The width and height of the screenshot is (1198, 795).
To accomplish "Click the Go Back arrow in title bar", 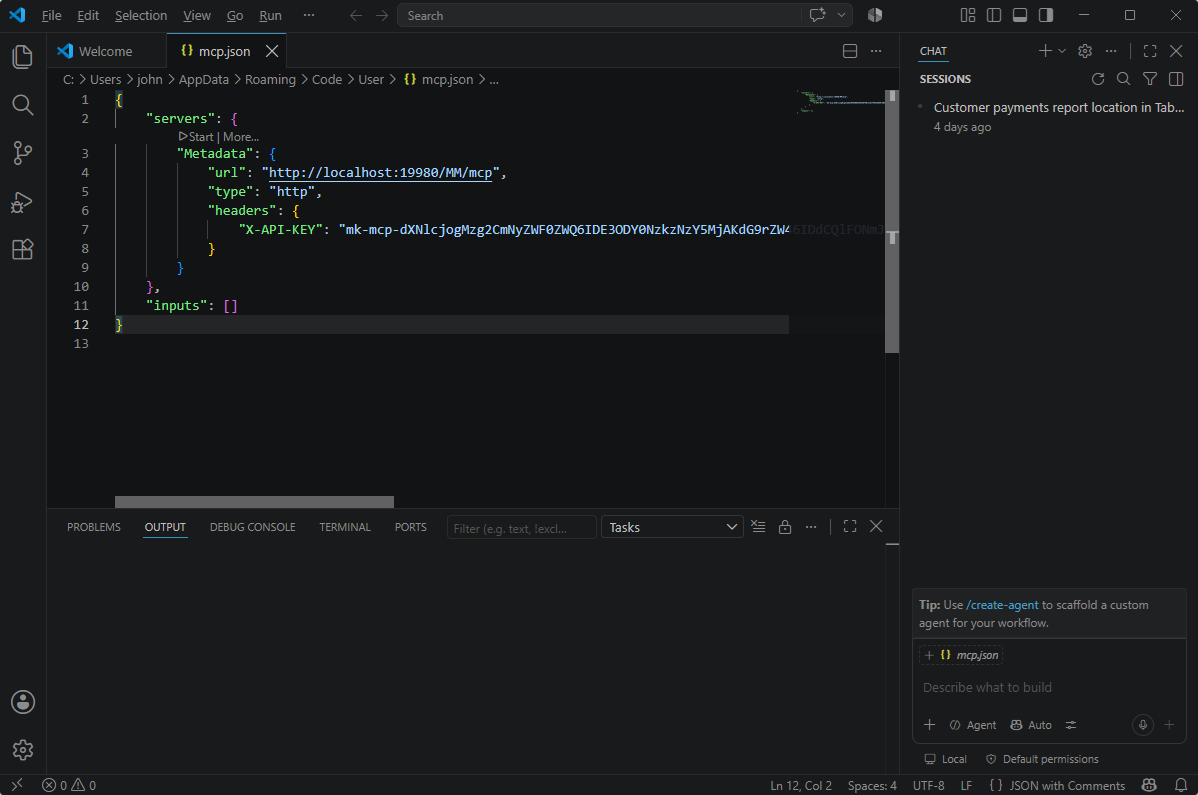I will [355, 15].
